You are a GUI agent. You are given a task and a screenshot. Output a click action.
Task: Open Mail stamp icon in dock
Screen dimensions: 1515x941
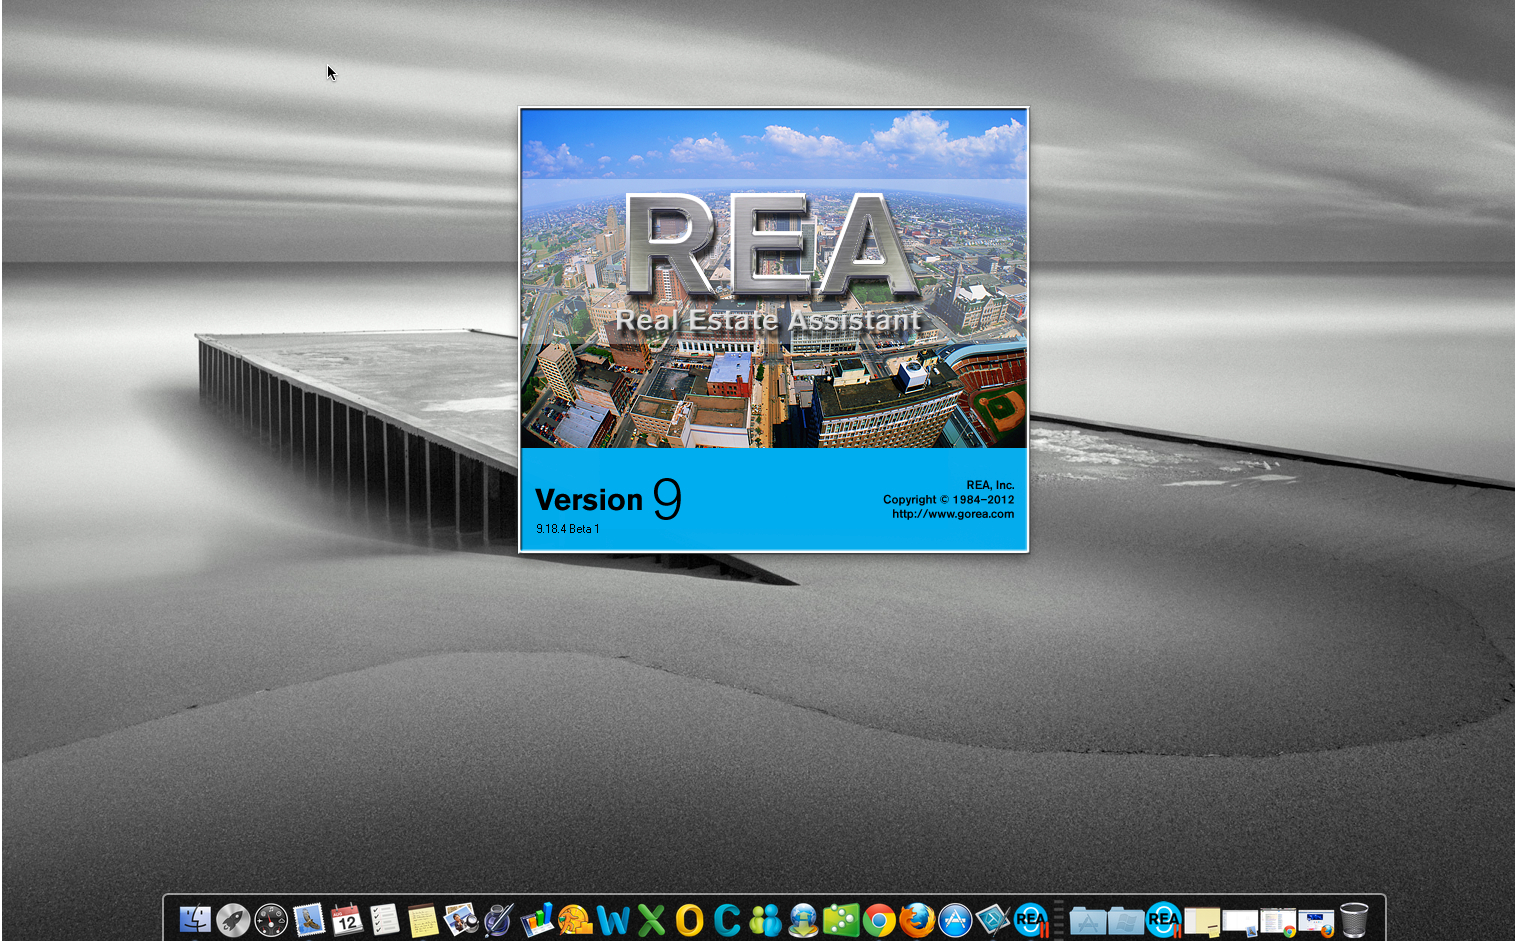pos(309,919)
